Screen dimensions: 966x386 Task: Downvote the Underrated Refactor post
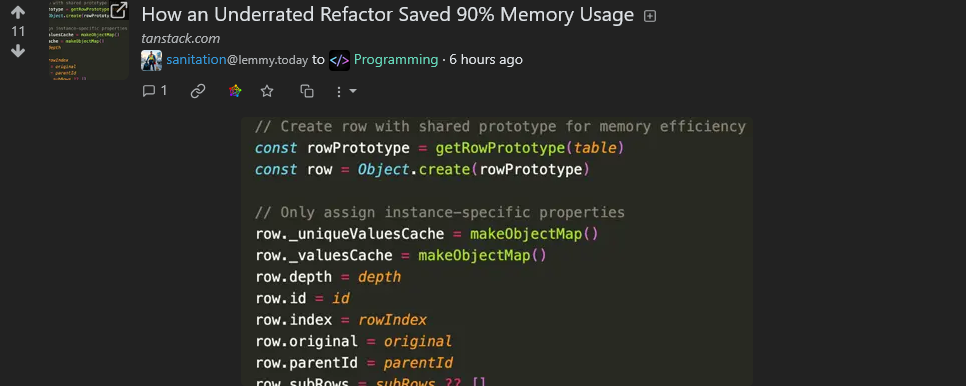pyautogui.click(x=18, y=51)
